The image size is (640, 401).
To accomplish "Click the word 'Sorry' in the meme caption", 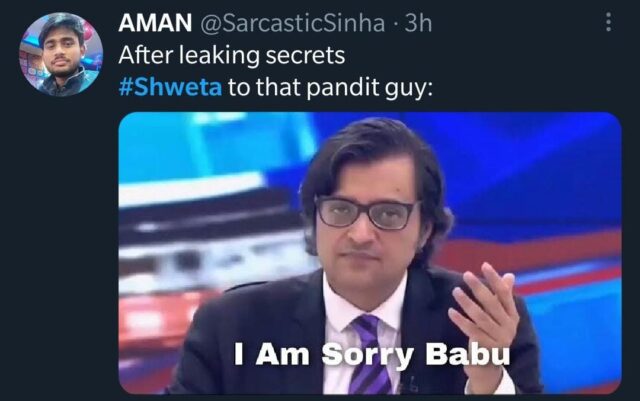I will (x=368, y=355).
